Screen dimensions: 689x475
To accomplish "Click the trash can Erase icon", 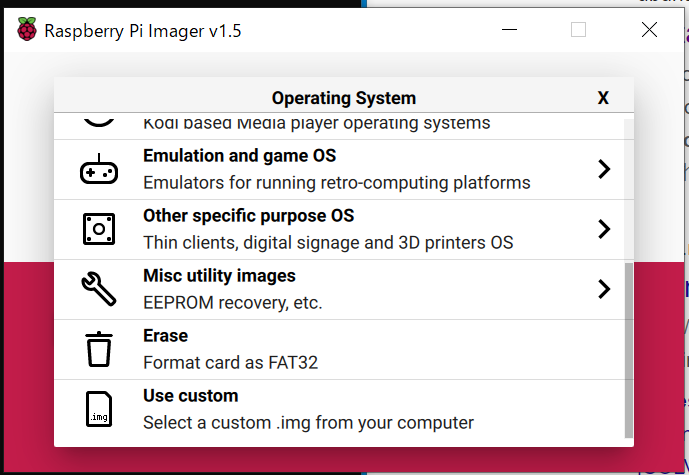I will coord(99,349).
